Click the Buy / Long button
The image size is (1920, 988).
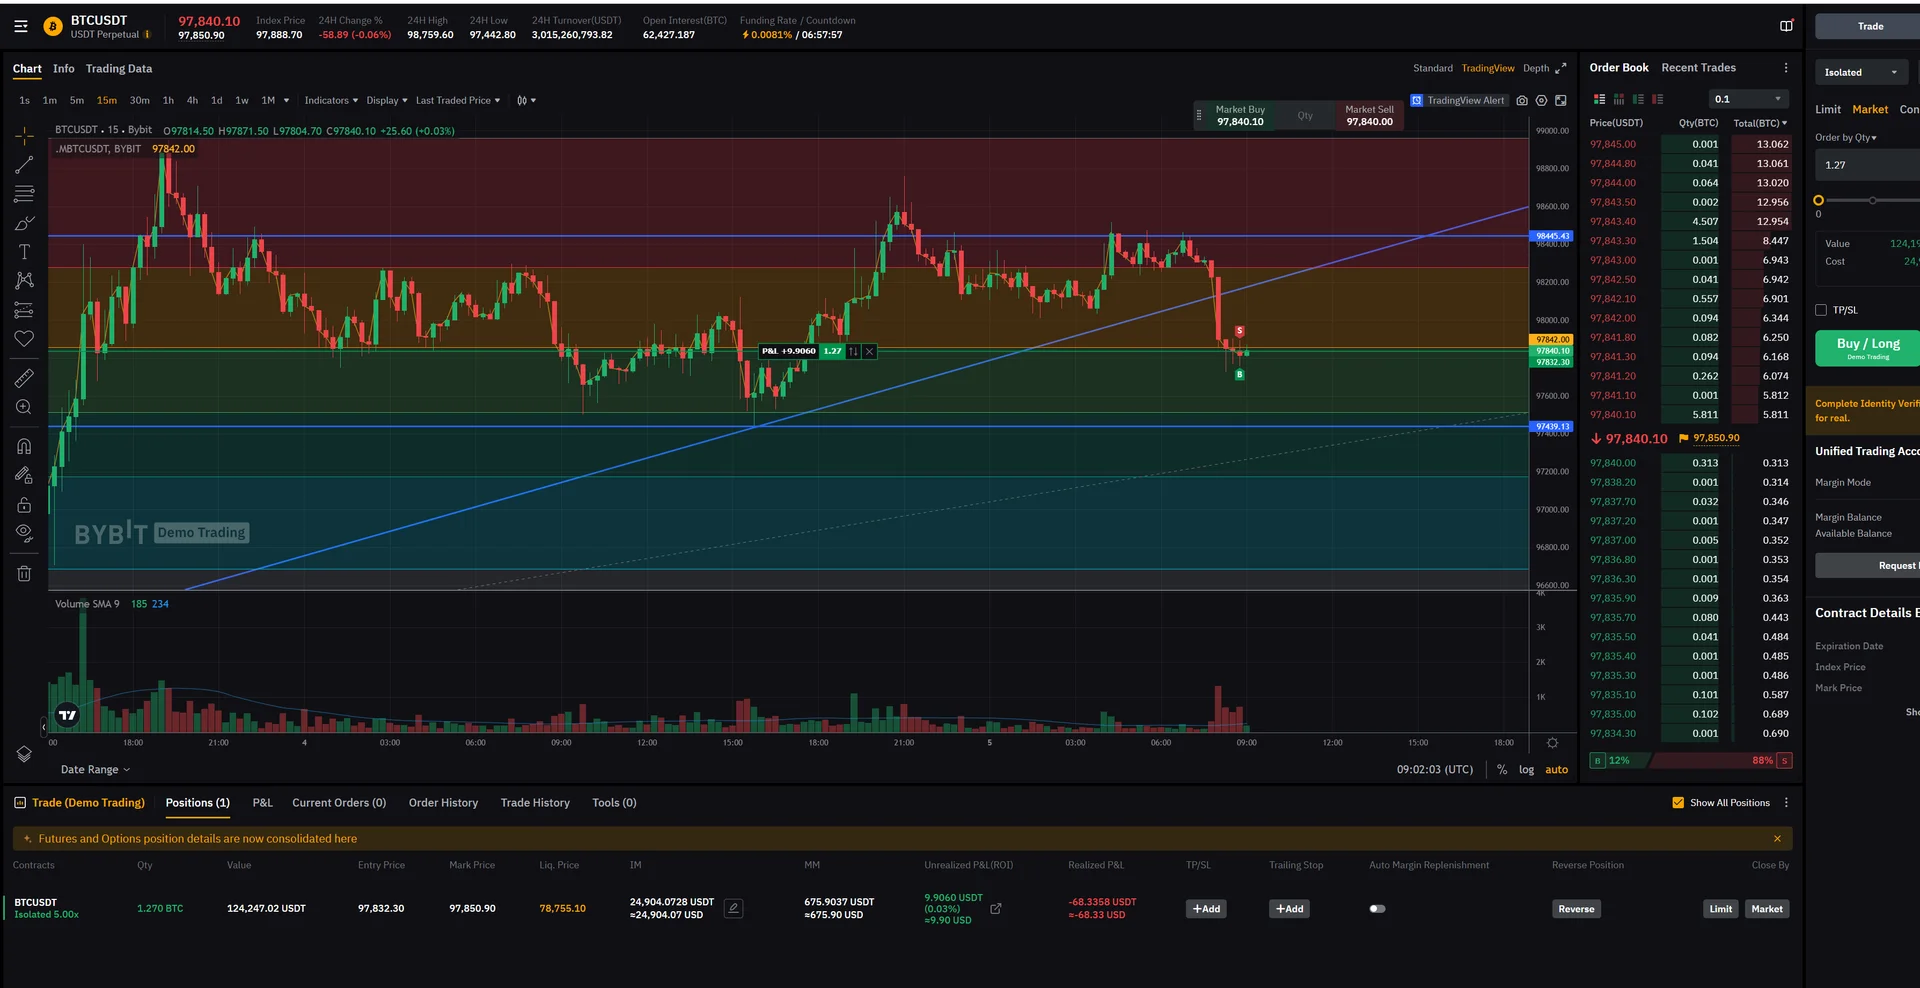pyautogui.click(x=1867, y=348)
